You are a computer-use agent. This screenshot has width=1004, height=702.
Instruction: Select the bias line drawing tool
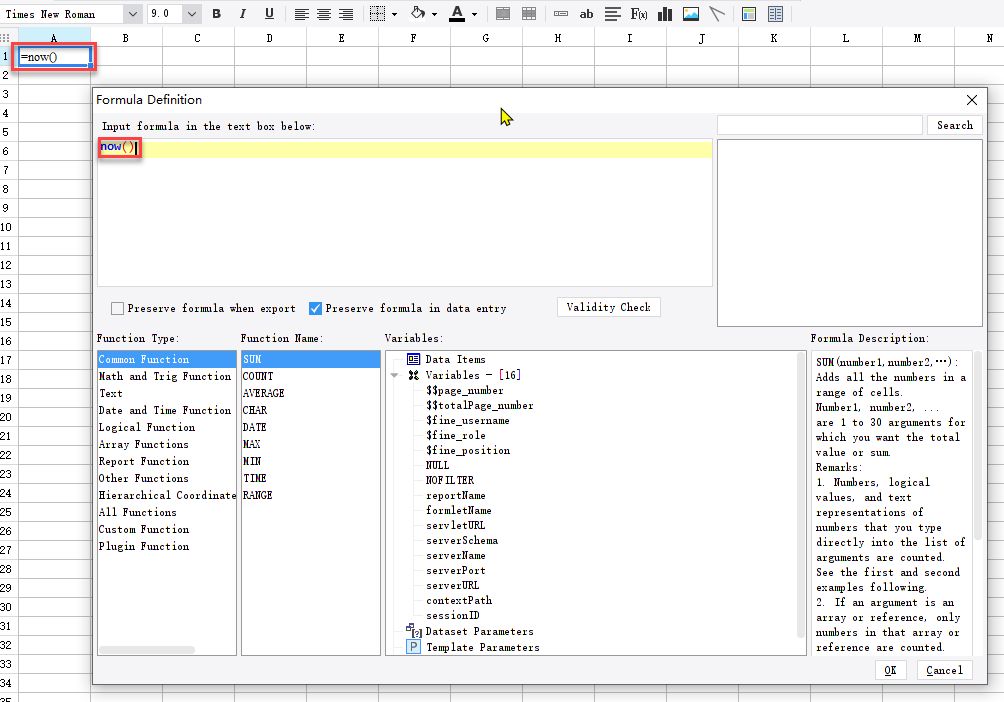point(716,14)
